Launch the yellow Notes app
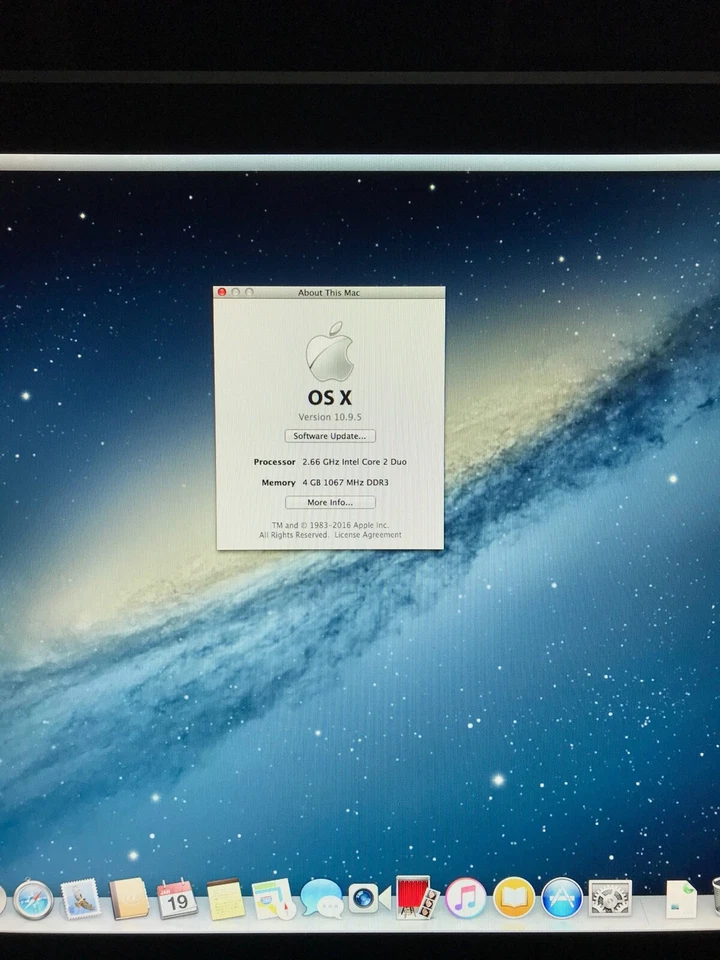720x960 pixels. click(226, 899)
